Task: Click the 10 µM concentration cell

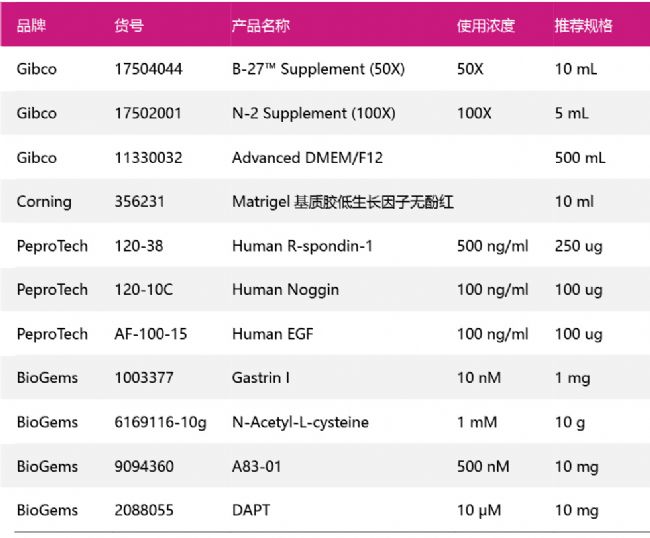Action: click(480, 510)
